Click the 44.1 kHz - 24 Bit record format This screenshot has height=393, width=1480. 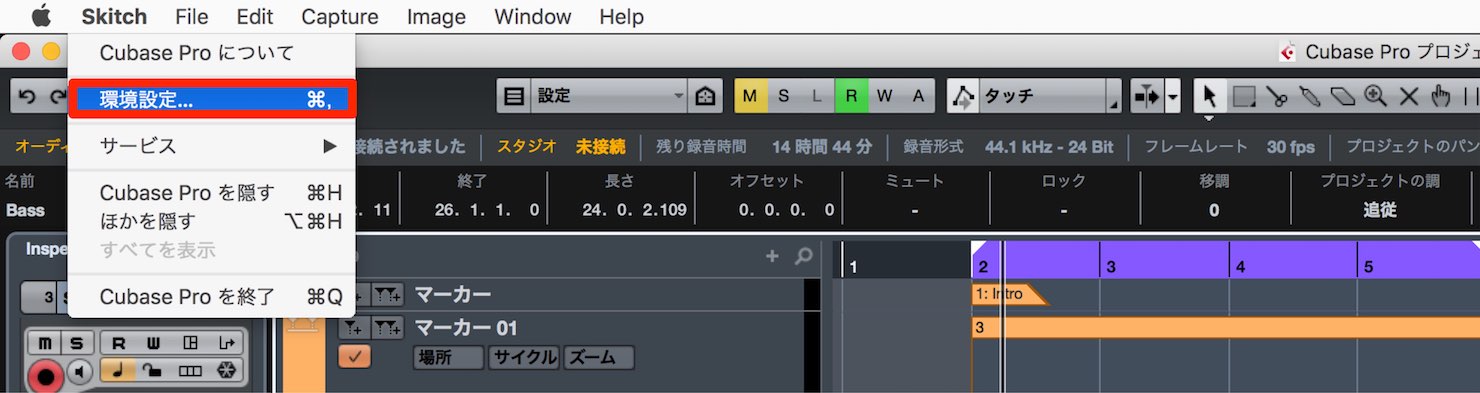pyautogui.click(x=1049, y=146)
